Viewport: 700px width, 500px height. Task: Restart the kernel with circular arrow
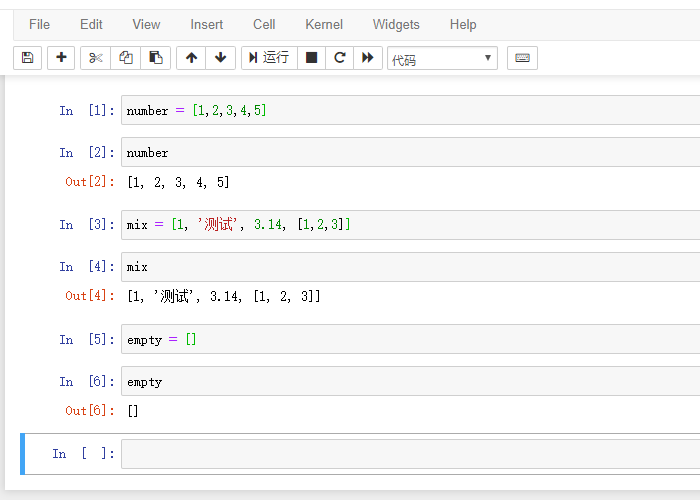click(340, 58)
